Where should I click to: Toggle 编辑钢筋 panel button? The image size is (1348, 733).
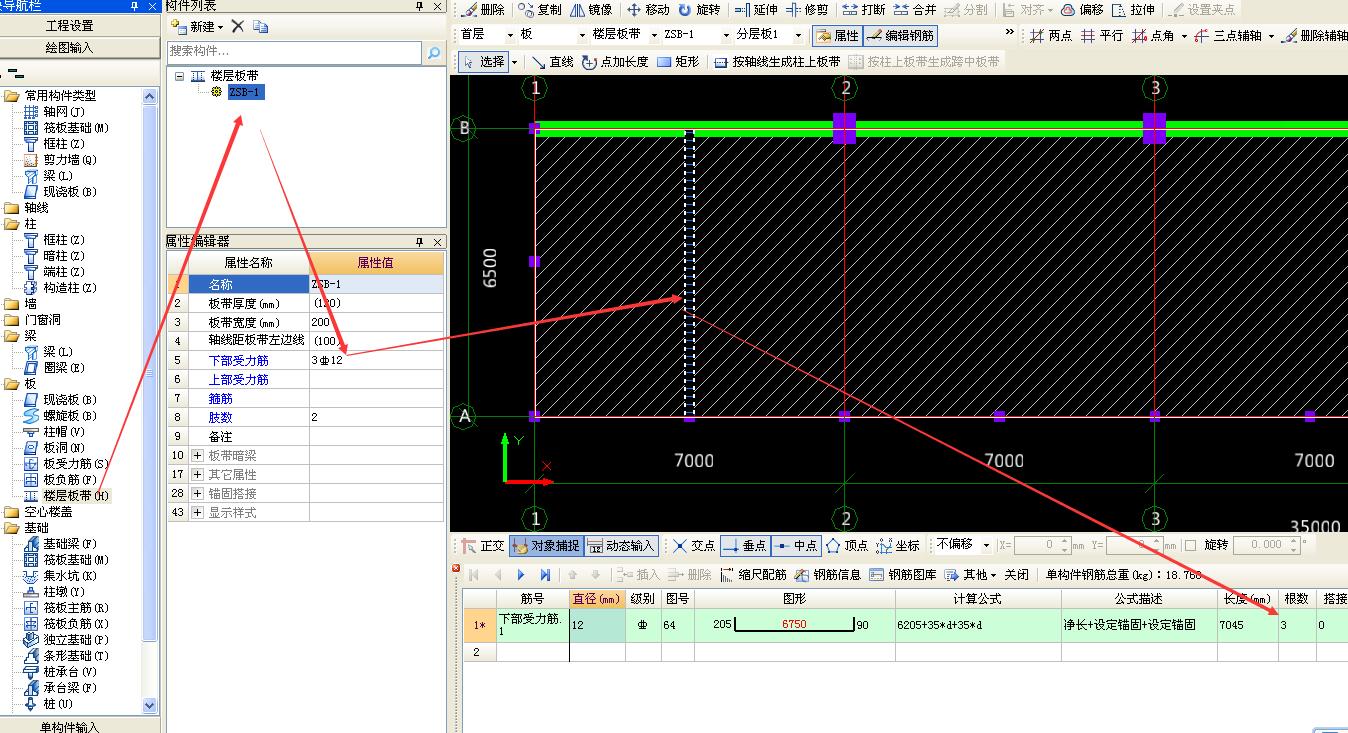click(900, 35)
